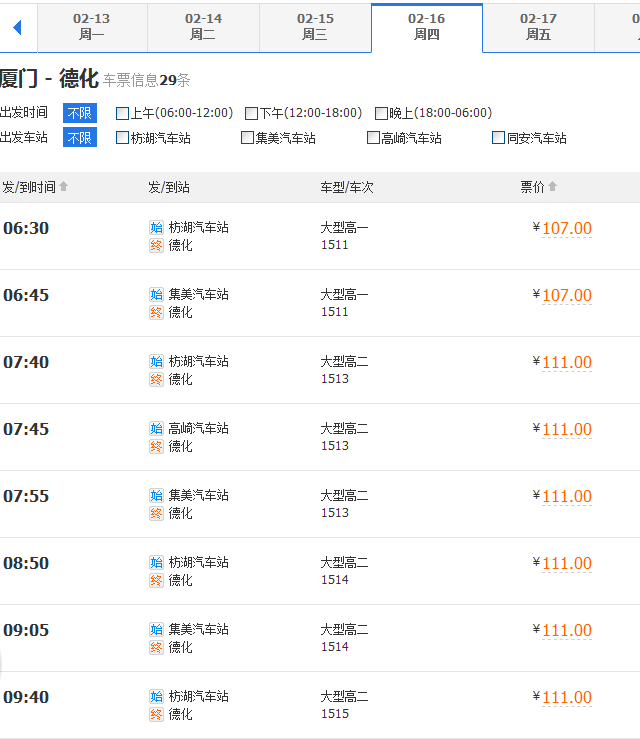Select the 02-16 周四 date tab
640x739 pixels.
tap(427, 27)
